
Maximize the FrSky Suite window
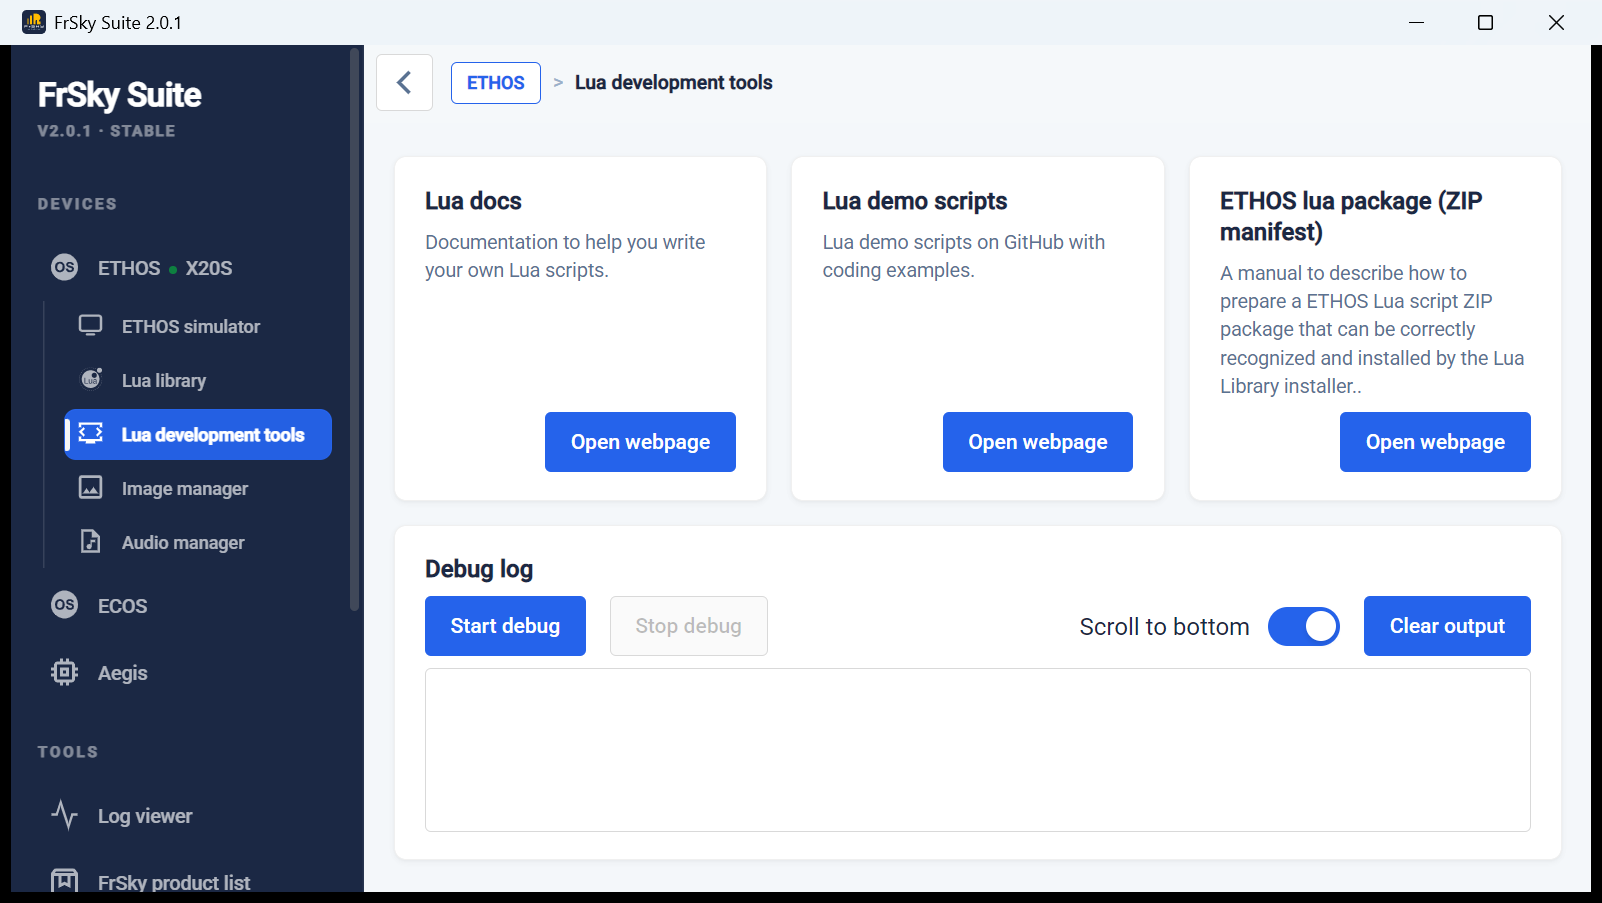pos(1486,22)
